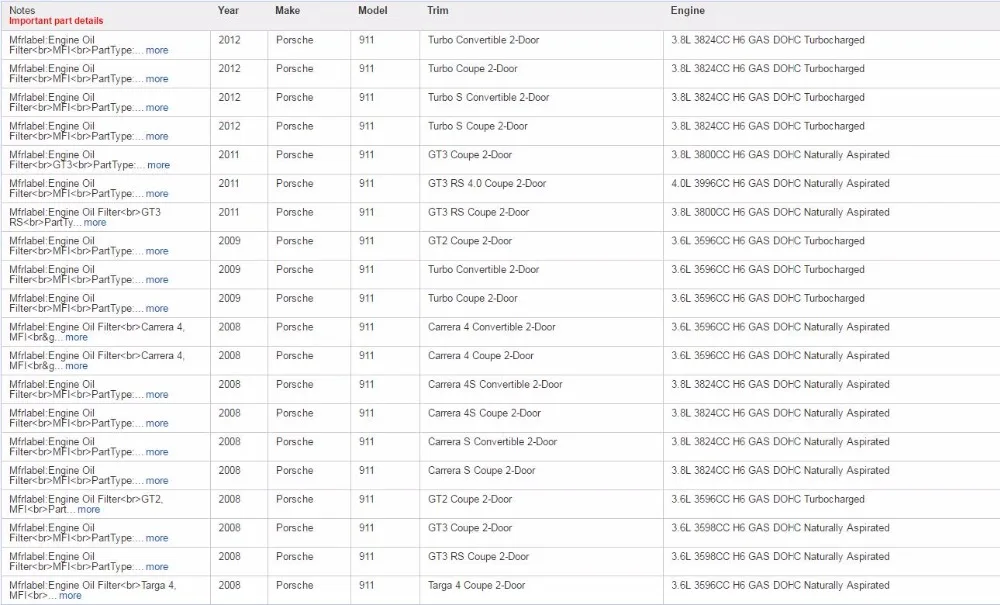
Task: Show more notes for GT3 RS 4.0 Coupe
Action: click(157, 194)
